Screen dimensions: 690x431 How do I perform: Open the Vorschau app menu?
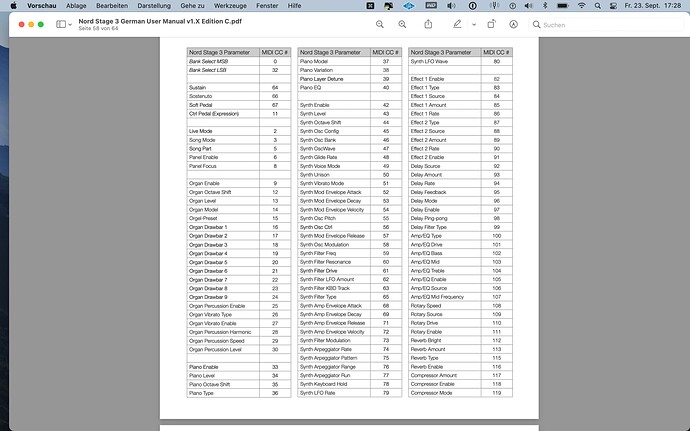42,6
